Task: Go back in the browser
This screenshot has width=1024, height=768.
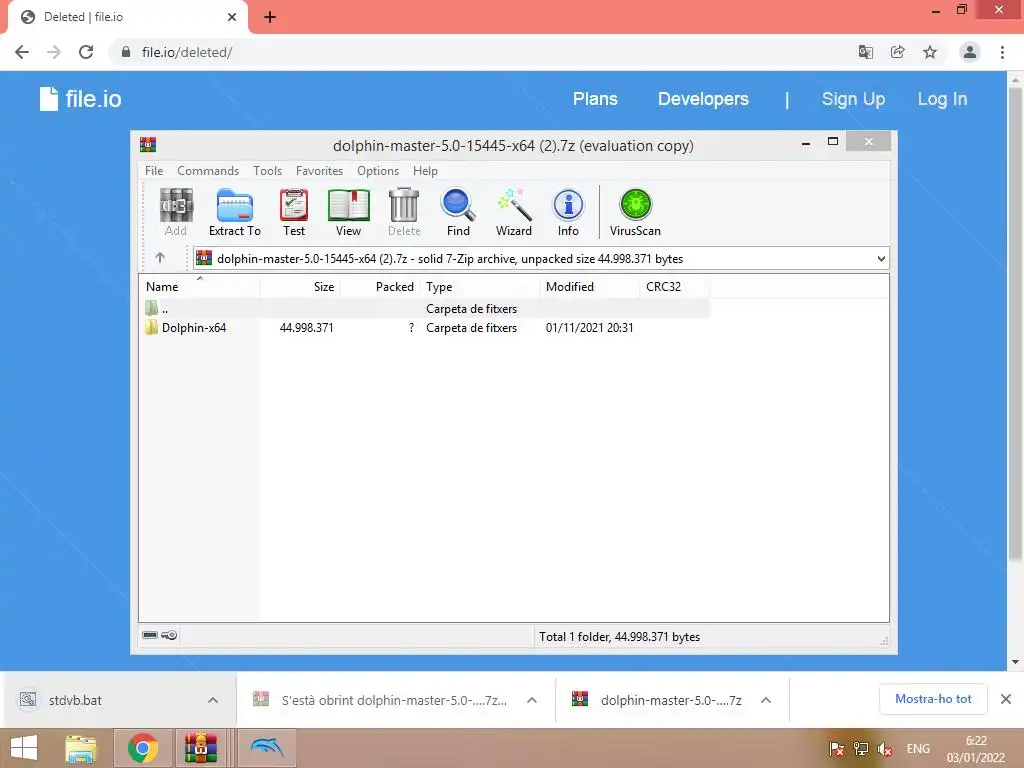Action: point(22,52)
